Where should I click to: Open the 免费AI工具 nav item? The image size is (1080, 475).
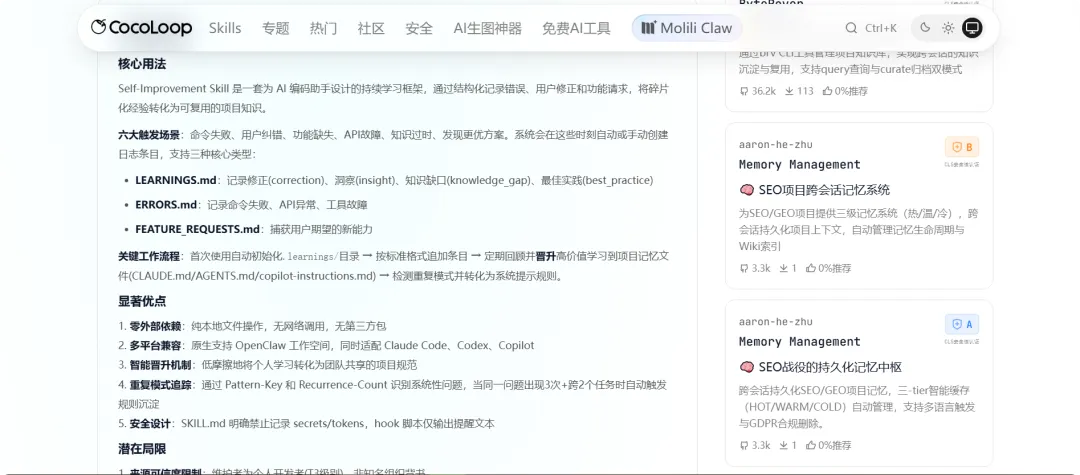coord(577,28)
